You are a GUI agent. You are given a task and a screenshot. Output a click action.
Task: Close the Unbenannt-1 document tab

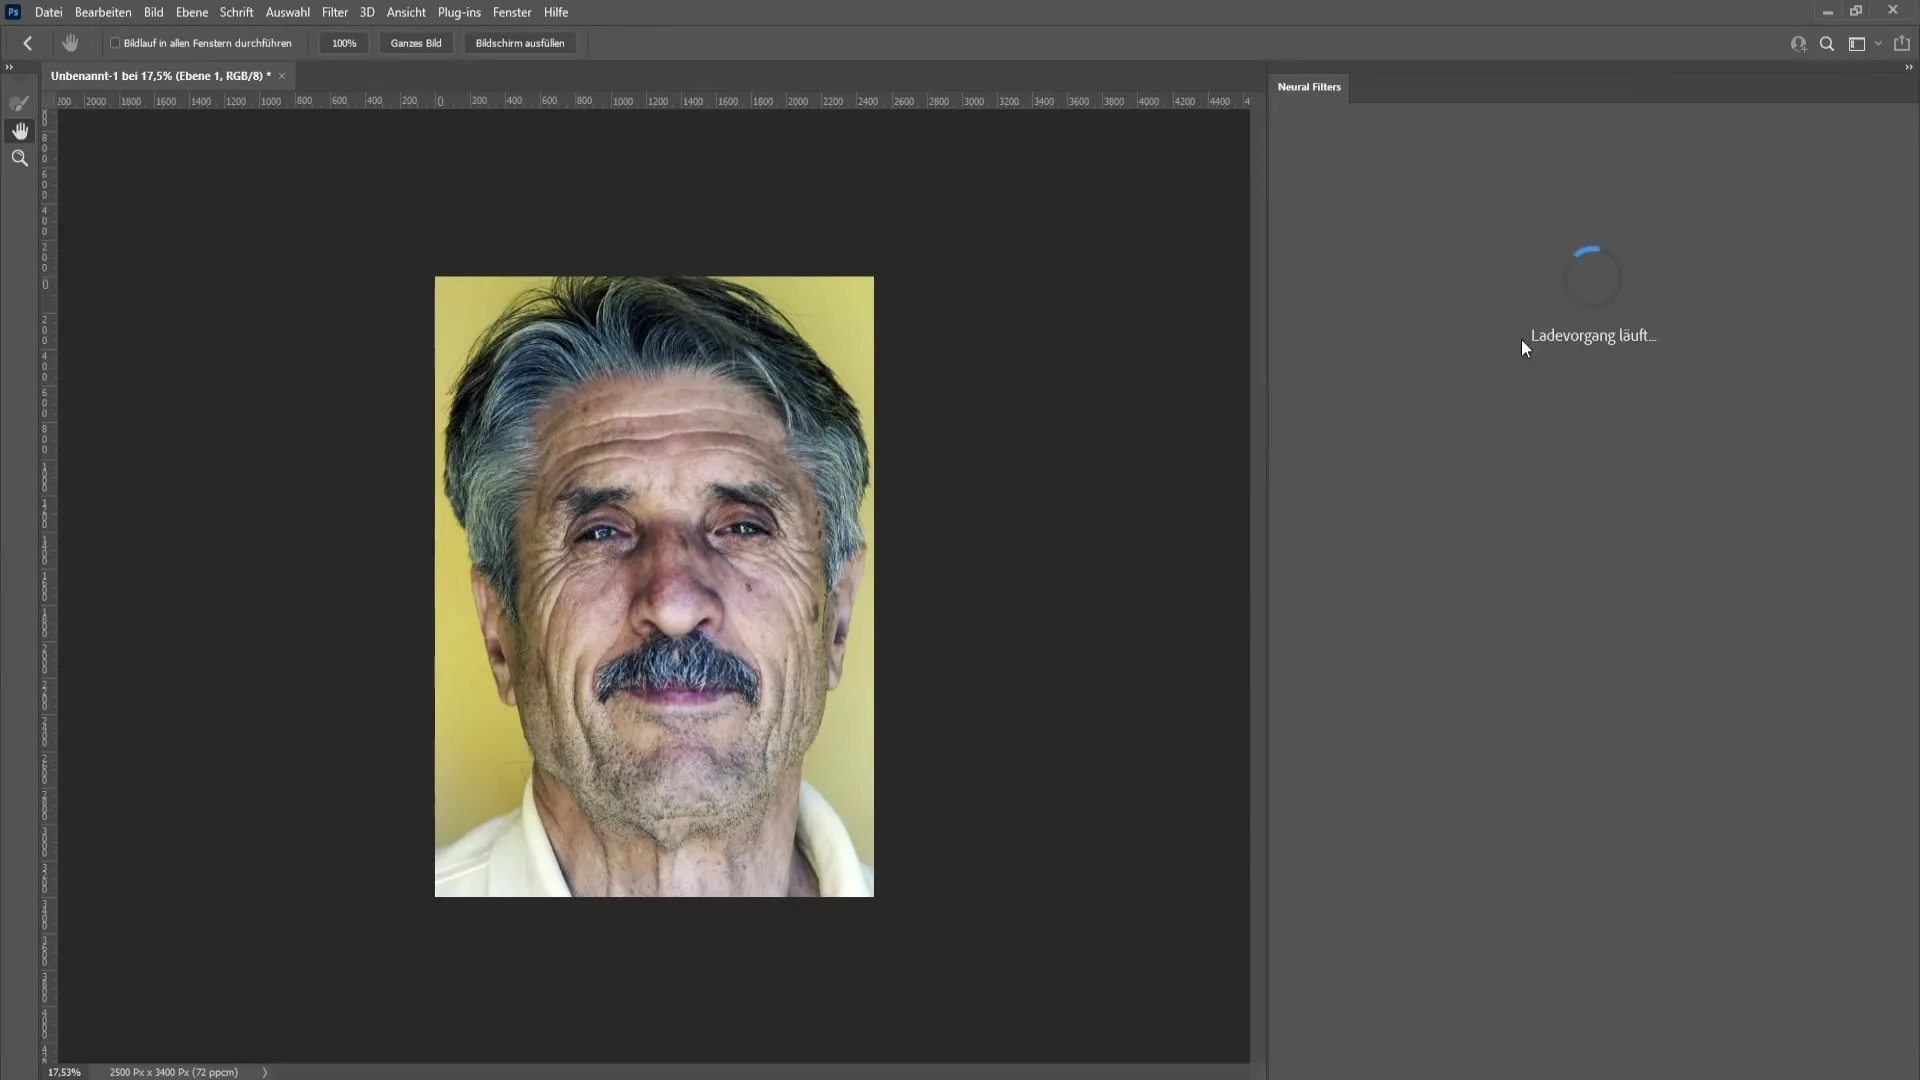(x=282, y=76)
